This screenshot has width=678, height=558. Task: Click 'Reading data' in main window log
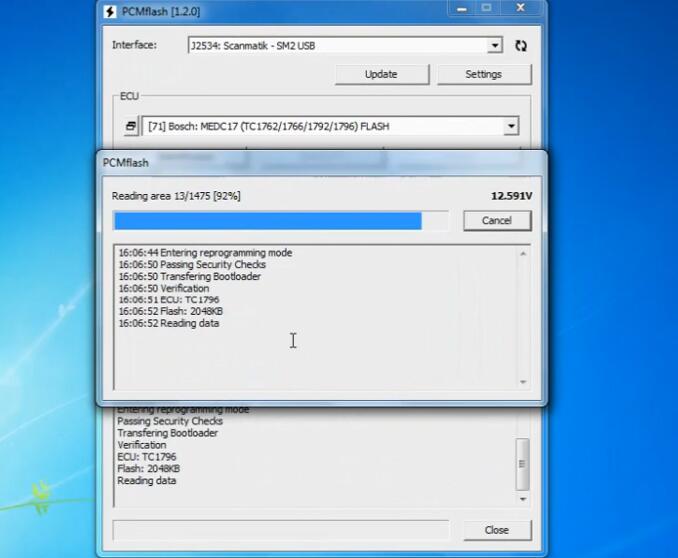pos(147,481)
